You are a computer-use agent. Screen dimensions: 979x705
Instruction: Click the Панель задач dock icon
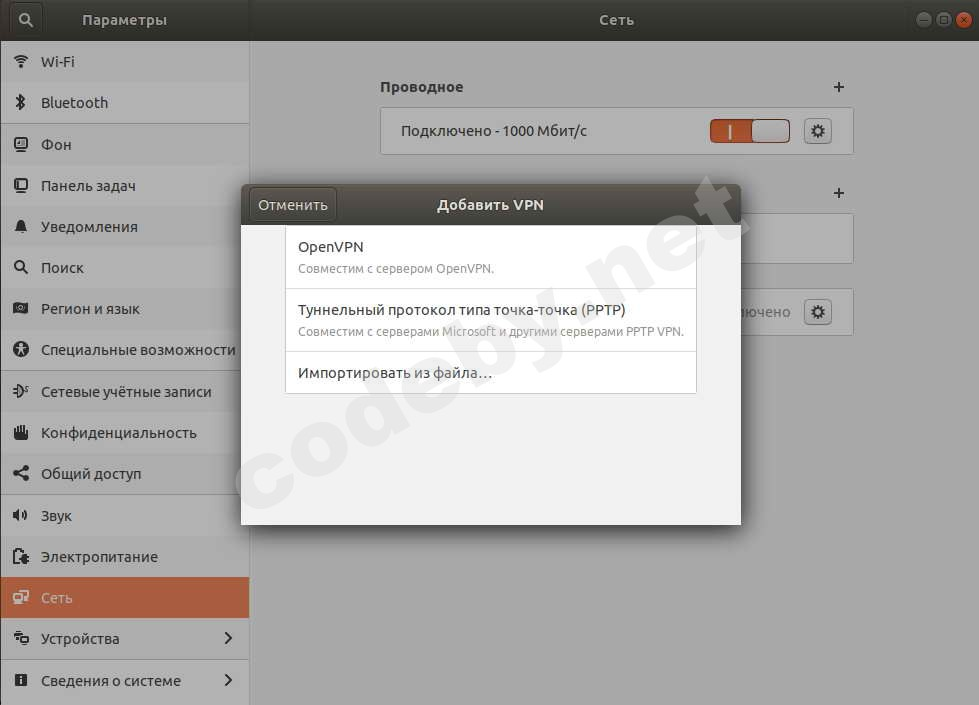point(21,185)
